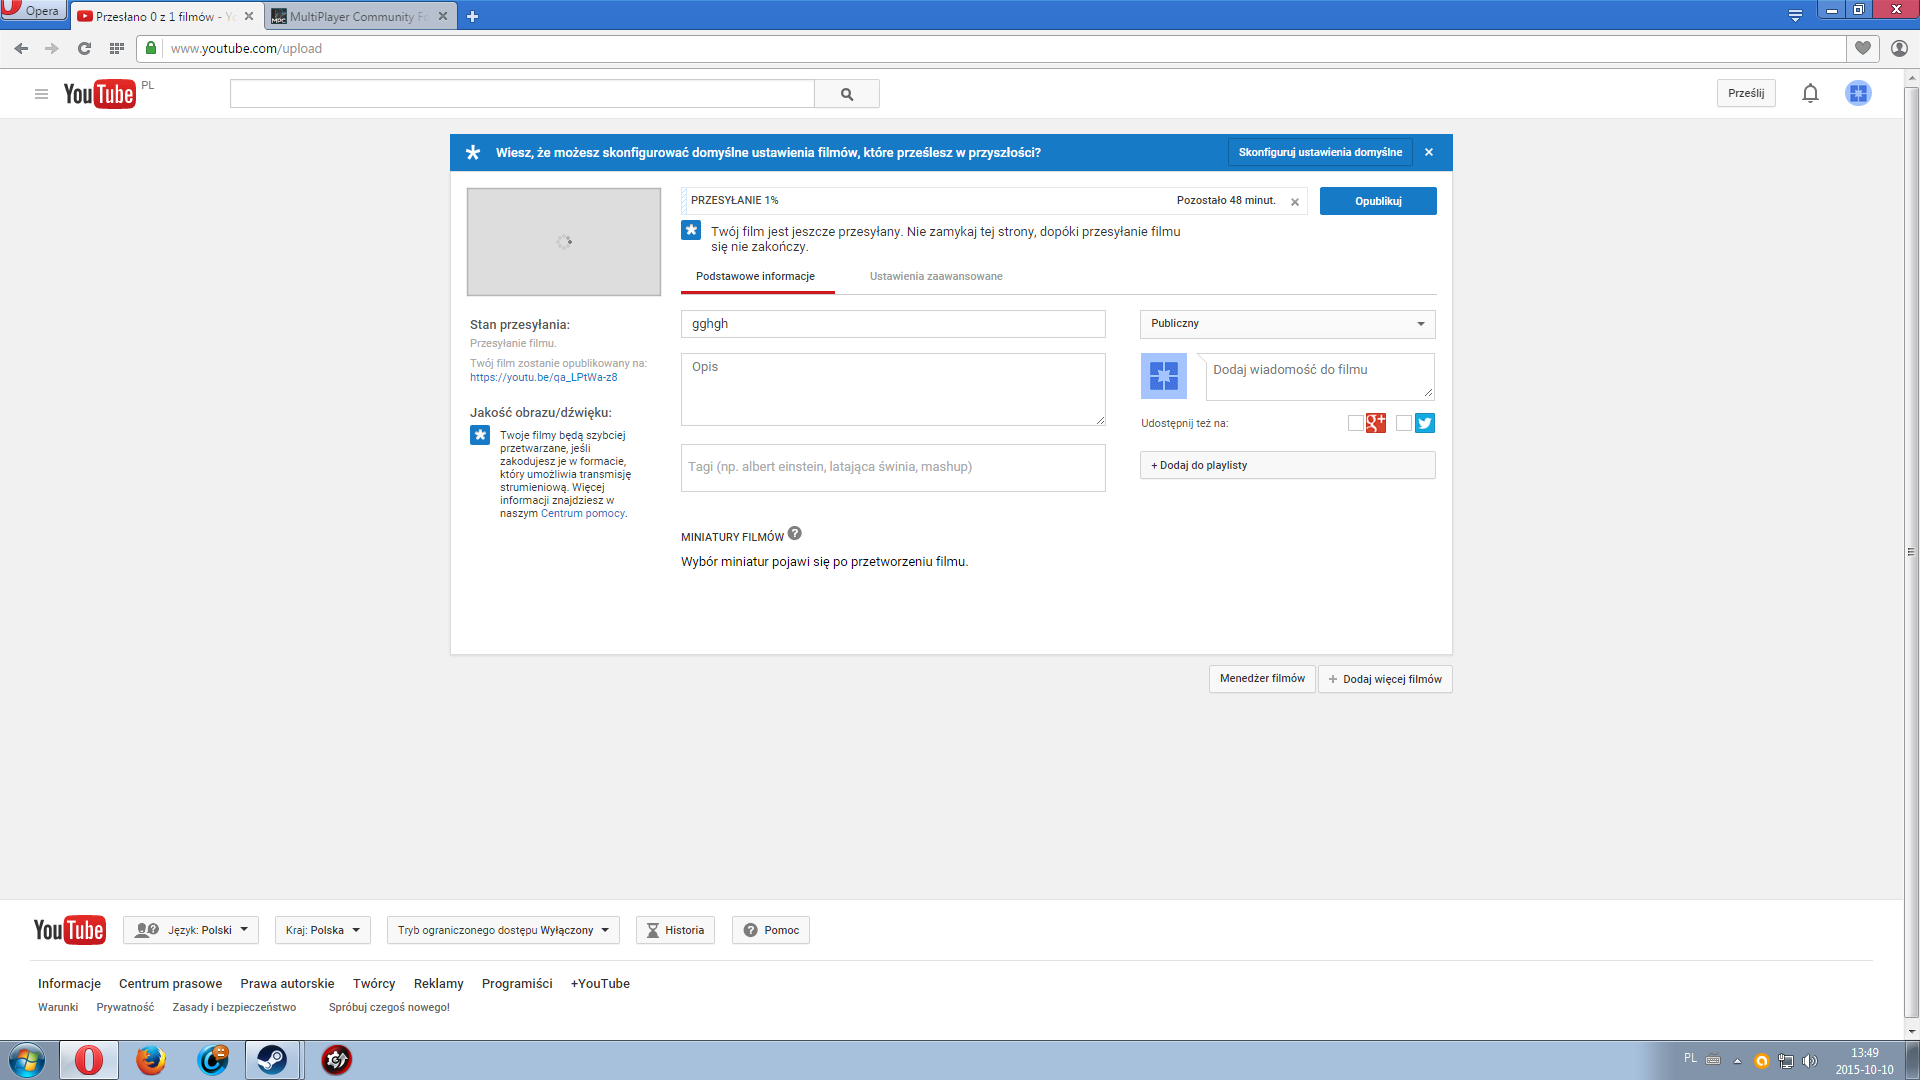Click the browser back arrow
Screen dimensions: 1920x1080
coord(21,48)
